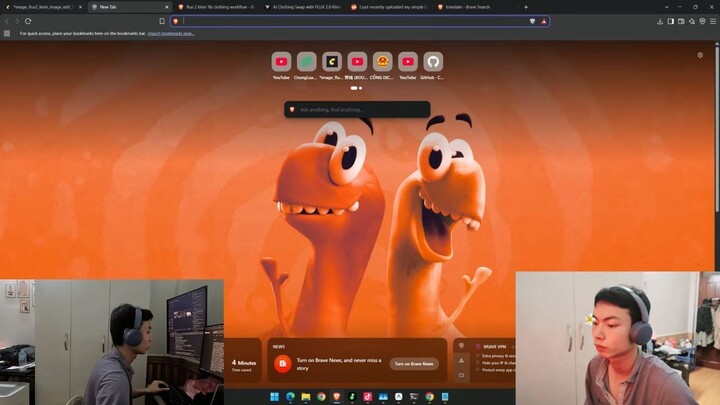Switch to second page of top sites

tap(360, 88)
